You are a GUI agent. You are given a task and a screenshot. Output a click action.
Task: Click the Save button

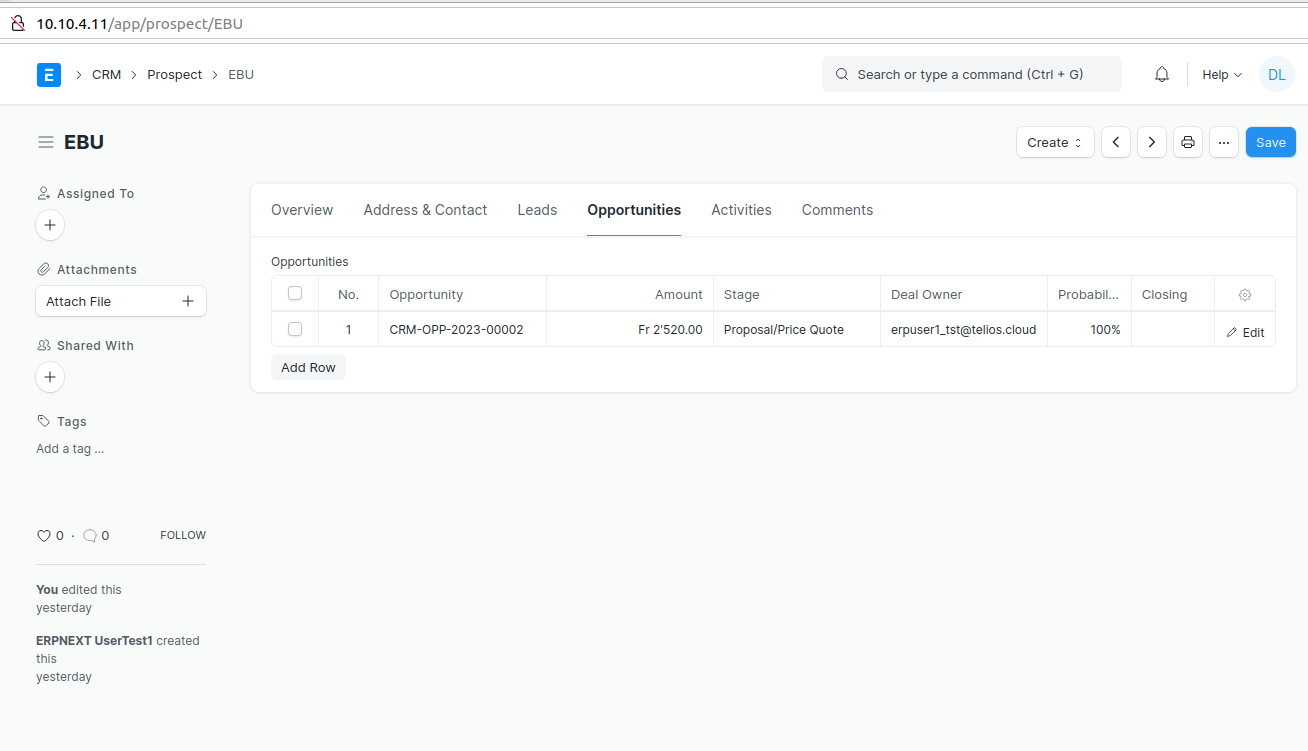[x=1270, y=142]
